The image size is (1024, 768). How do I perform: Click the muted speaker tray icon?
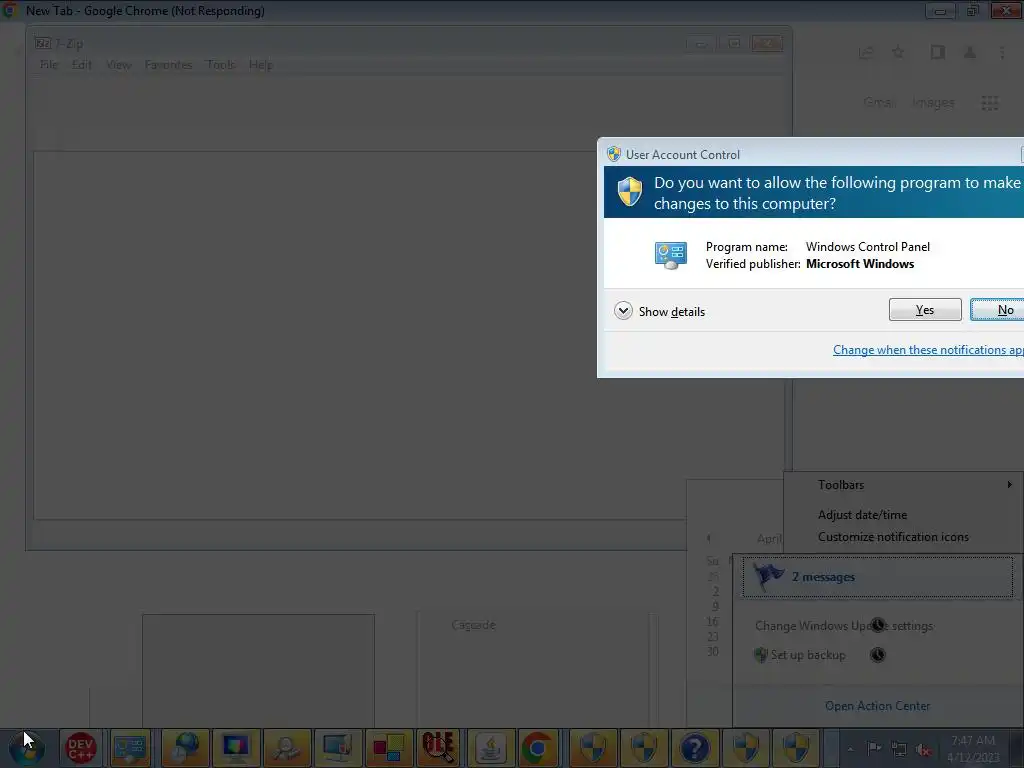(923, 750)
